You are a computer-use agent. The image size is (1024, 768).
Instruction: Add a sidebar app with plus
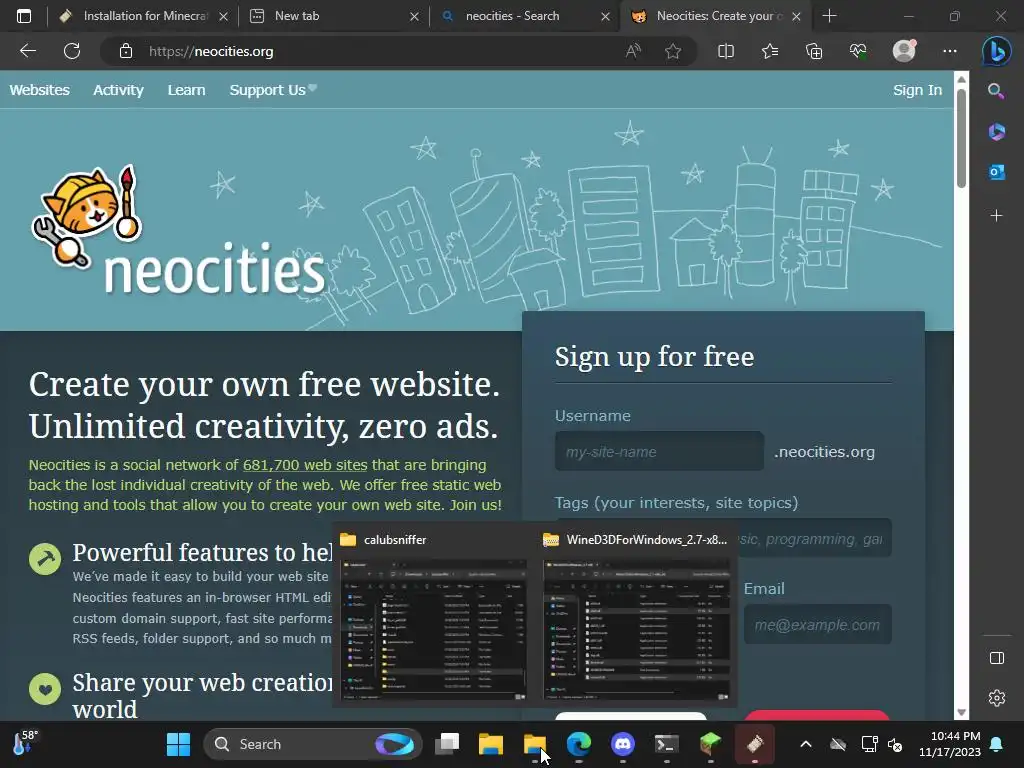click(996, 215)
